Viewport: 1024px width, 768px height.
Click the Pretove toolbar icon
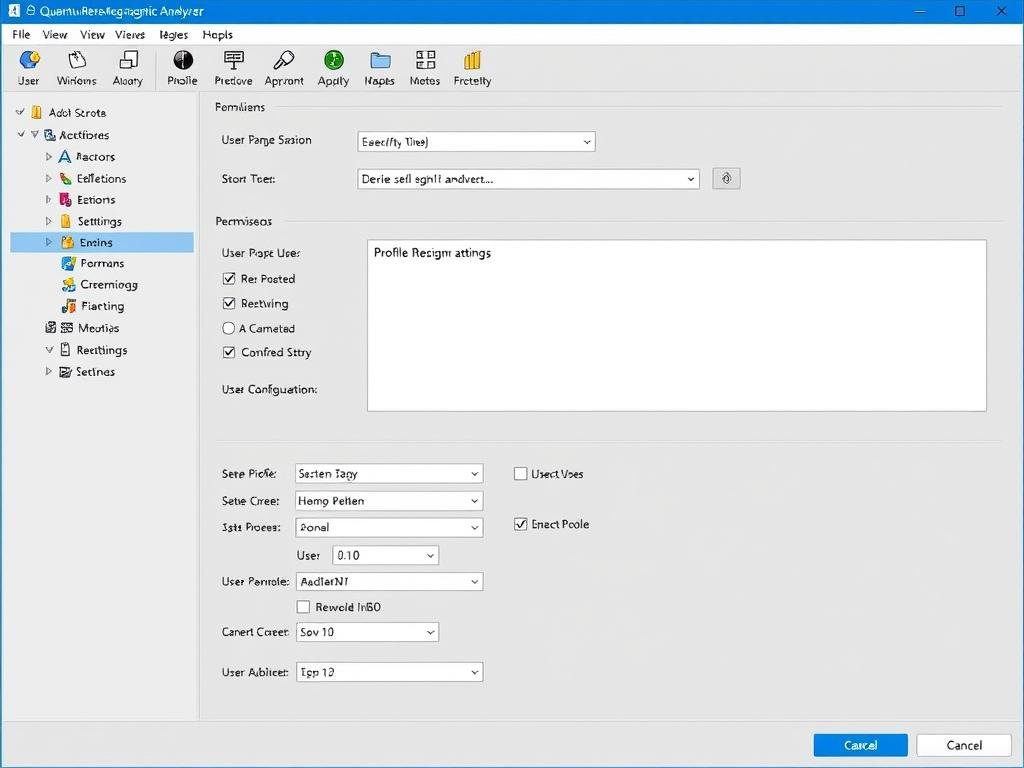pos(233,62)
